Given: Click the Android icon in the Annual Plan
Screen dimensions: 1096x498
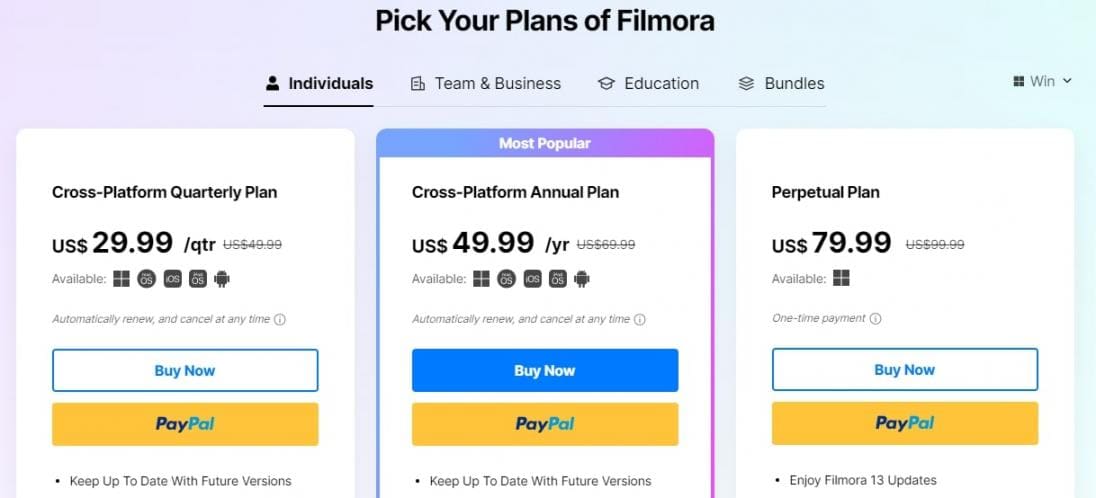Looking at the screenshot, I should click(x=582, y=279).
